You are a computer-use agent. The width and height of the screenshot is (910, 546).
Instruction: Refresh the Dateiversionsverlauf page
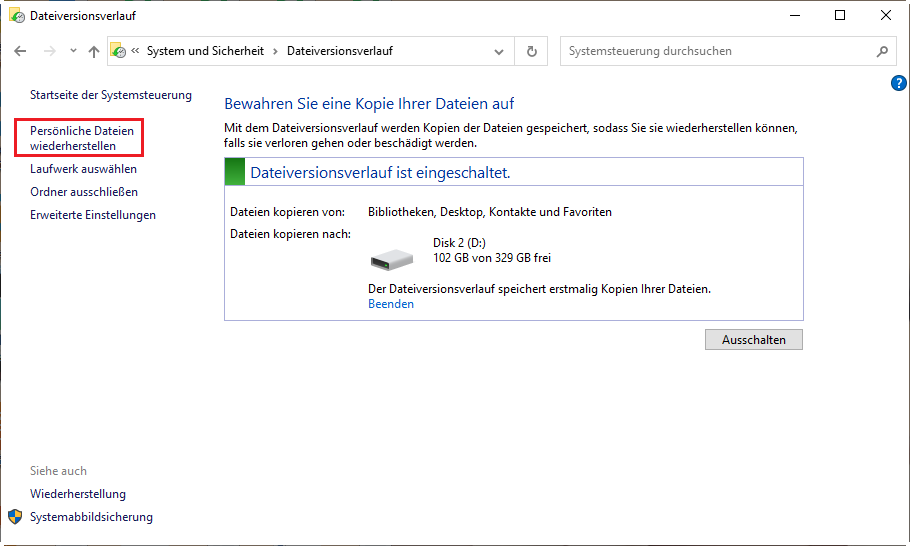coord(531,51)
